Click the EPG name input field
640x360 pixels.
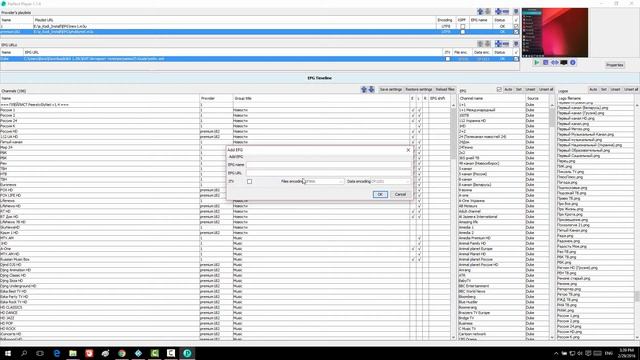point(329,164)
